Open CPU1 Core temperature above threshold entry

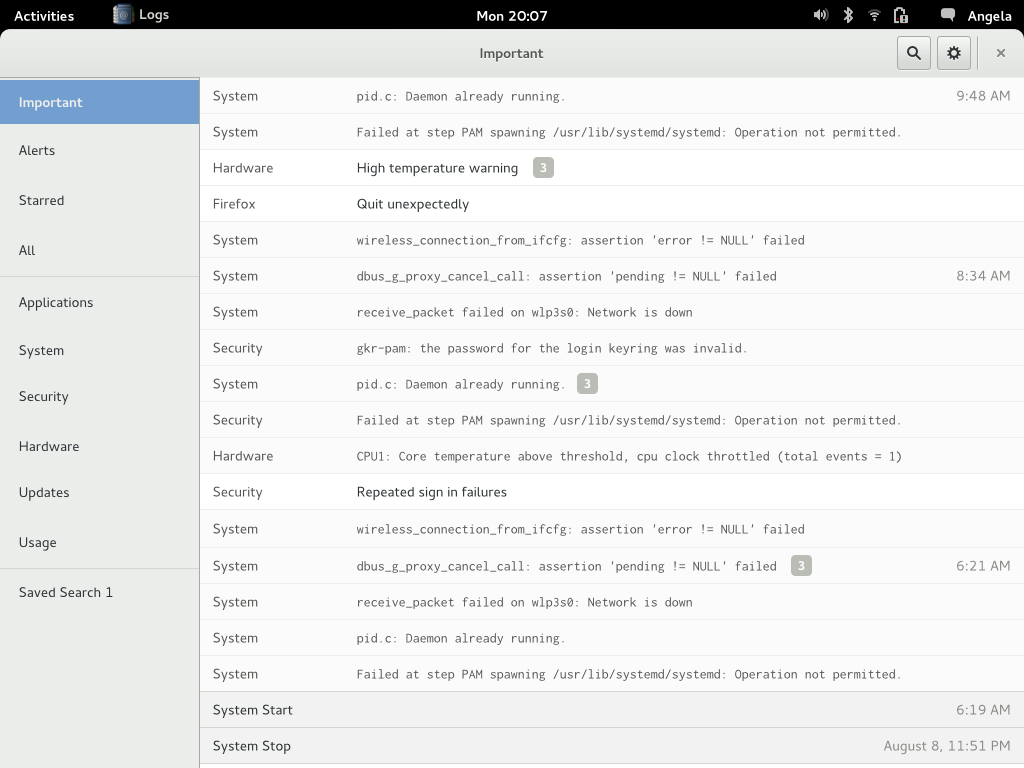tap(612, 456)
